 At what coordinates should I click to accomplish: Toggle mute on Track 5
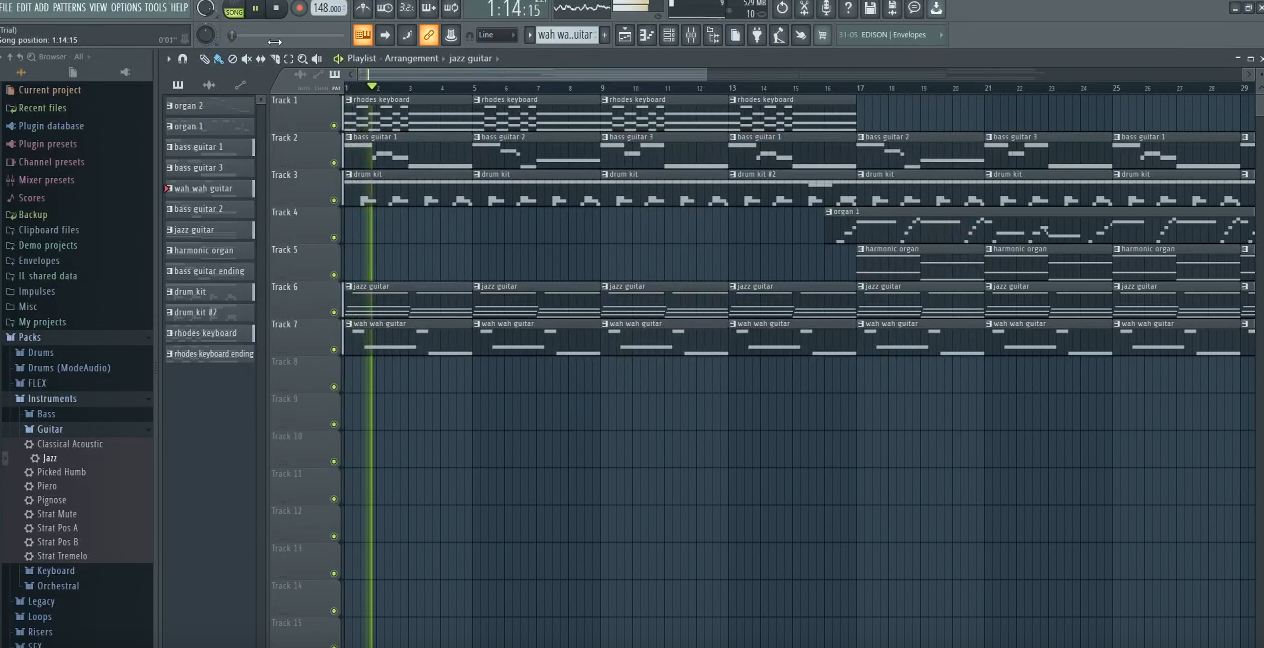pyautogui.click(x=334, y=275)
